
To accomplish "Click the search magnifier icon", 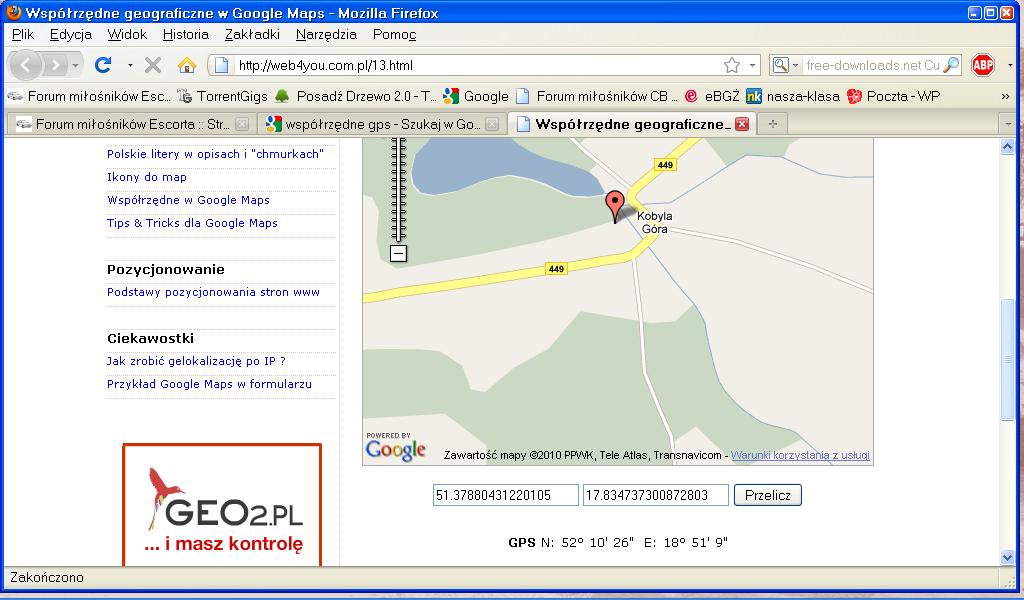I will 951,65.
